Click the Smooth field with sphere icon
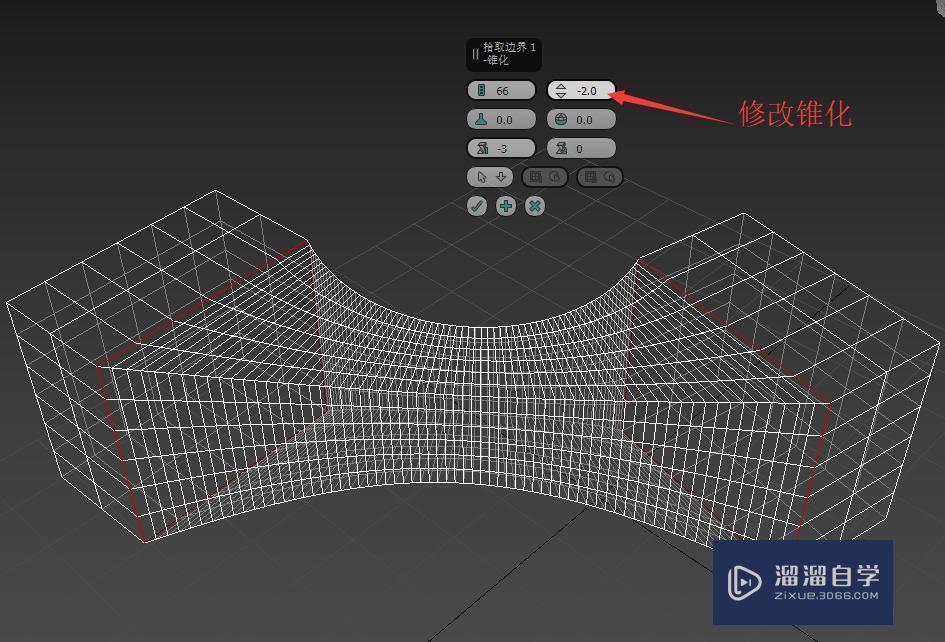945x642 pixels. [581, 119]
